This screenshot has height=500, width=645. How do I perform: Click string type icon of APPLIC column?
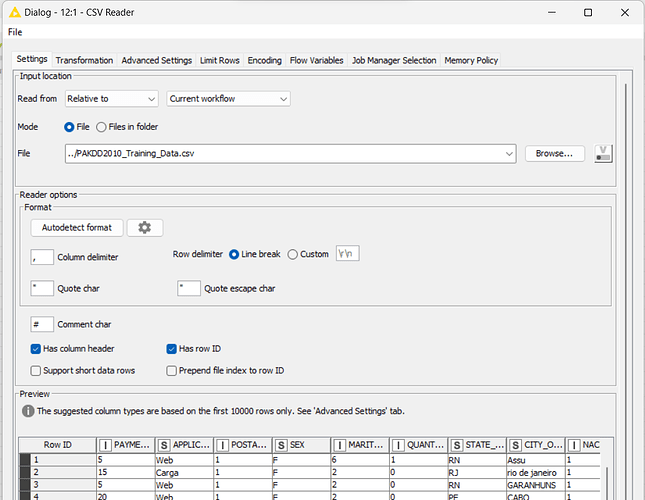(164, 445)
